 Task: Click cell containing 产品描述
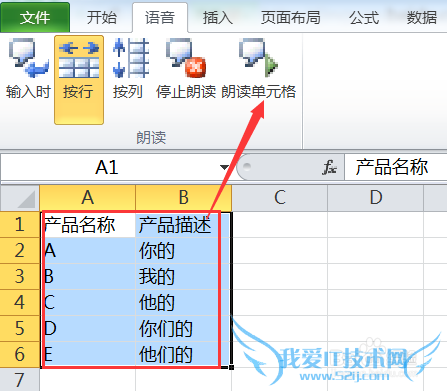point(184,224)
